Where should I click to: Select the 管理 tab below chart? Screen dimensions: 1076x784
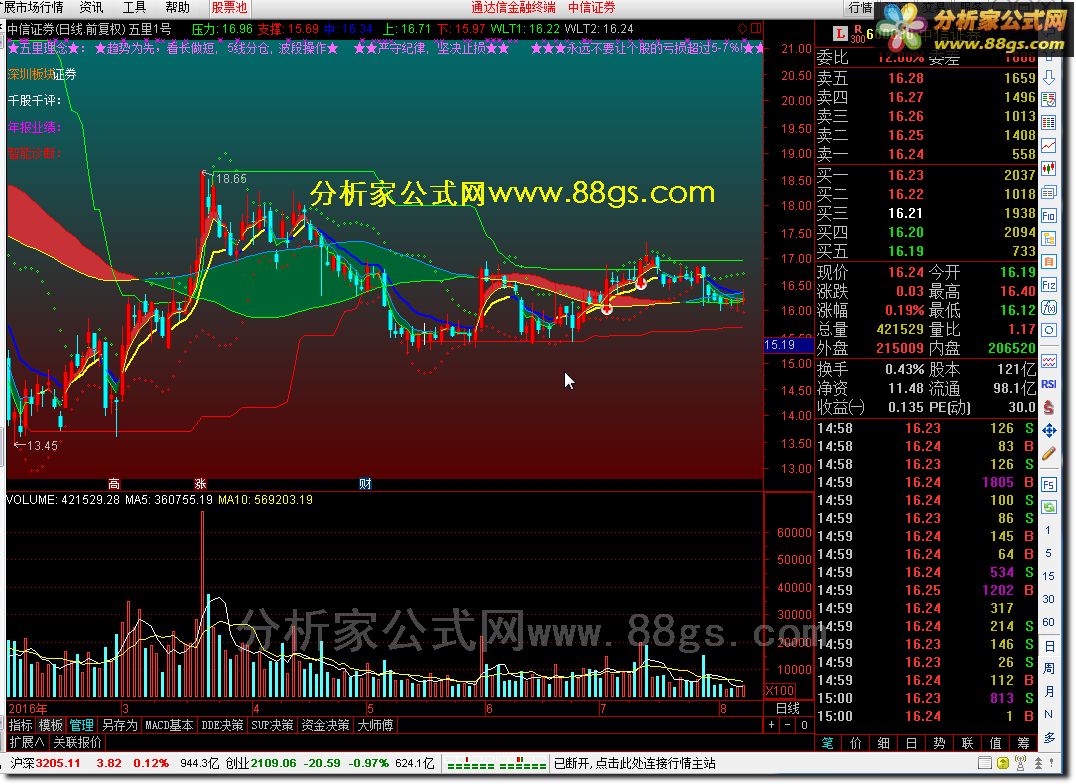click(81, 725)
